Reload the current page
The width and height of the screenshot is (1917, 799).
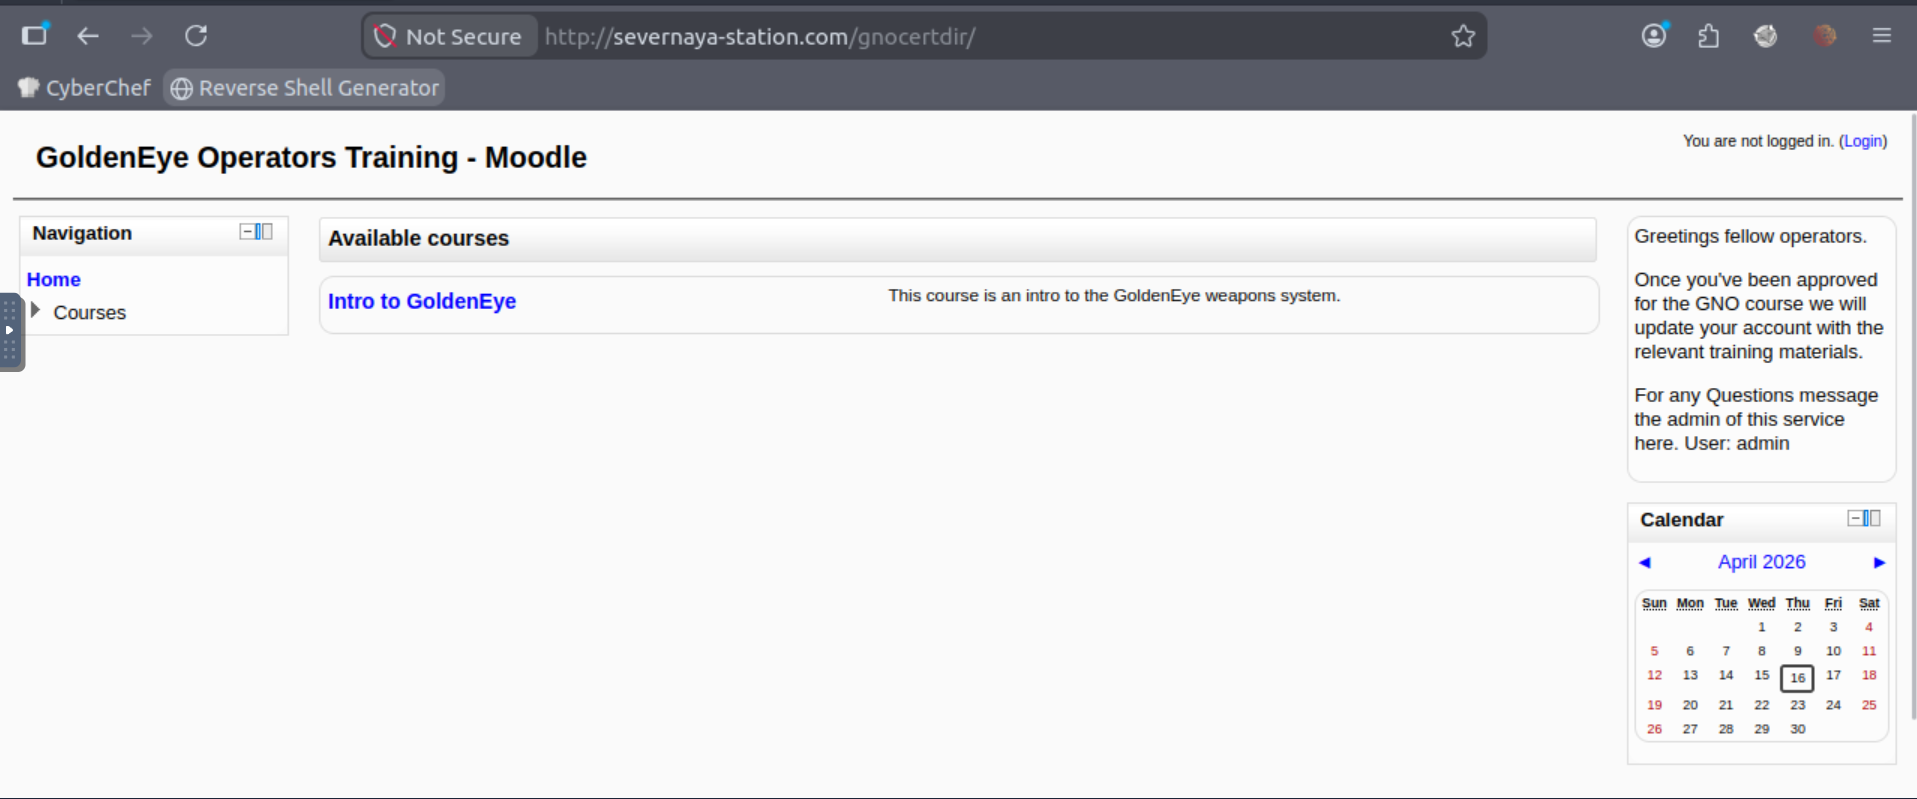pos(196,36)
